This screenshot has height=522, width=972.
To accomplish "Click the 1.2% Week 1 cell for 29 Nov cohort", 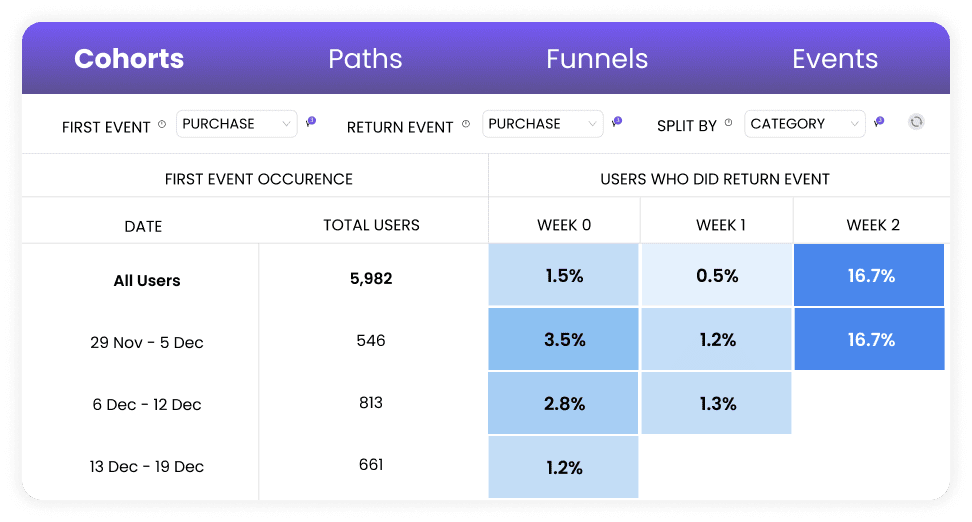I will 717,339.
